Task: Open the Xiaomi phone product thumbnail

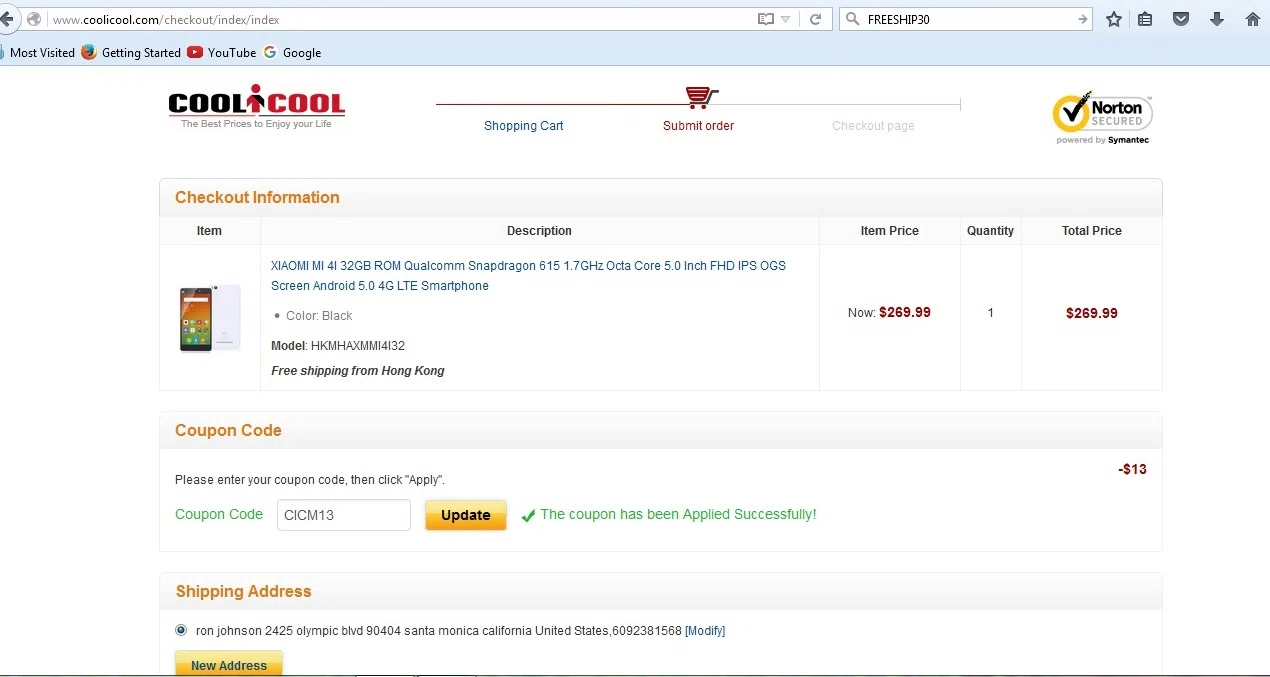Action: click(x=210, y=318)
